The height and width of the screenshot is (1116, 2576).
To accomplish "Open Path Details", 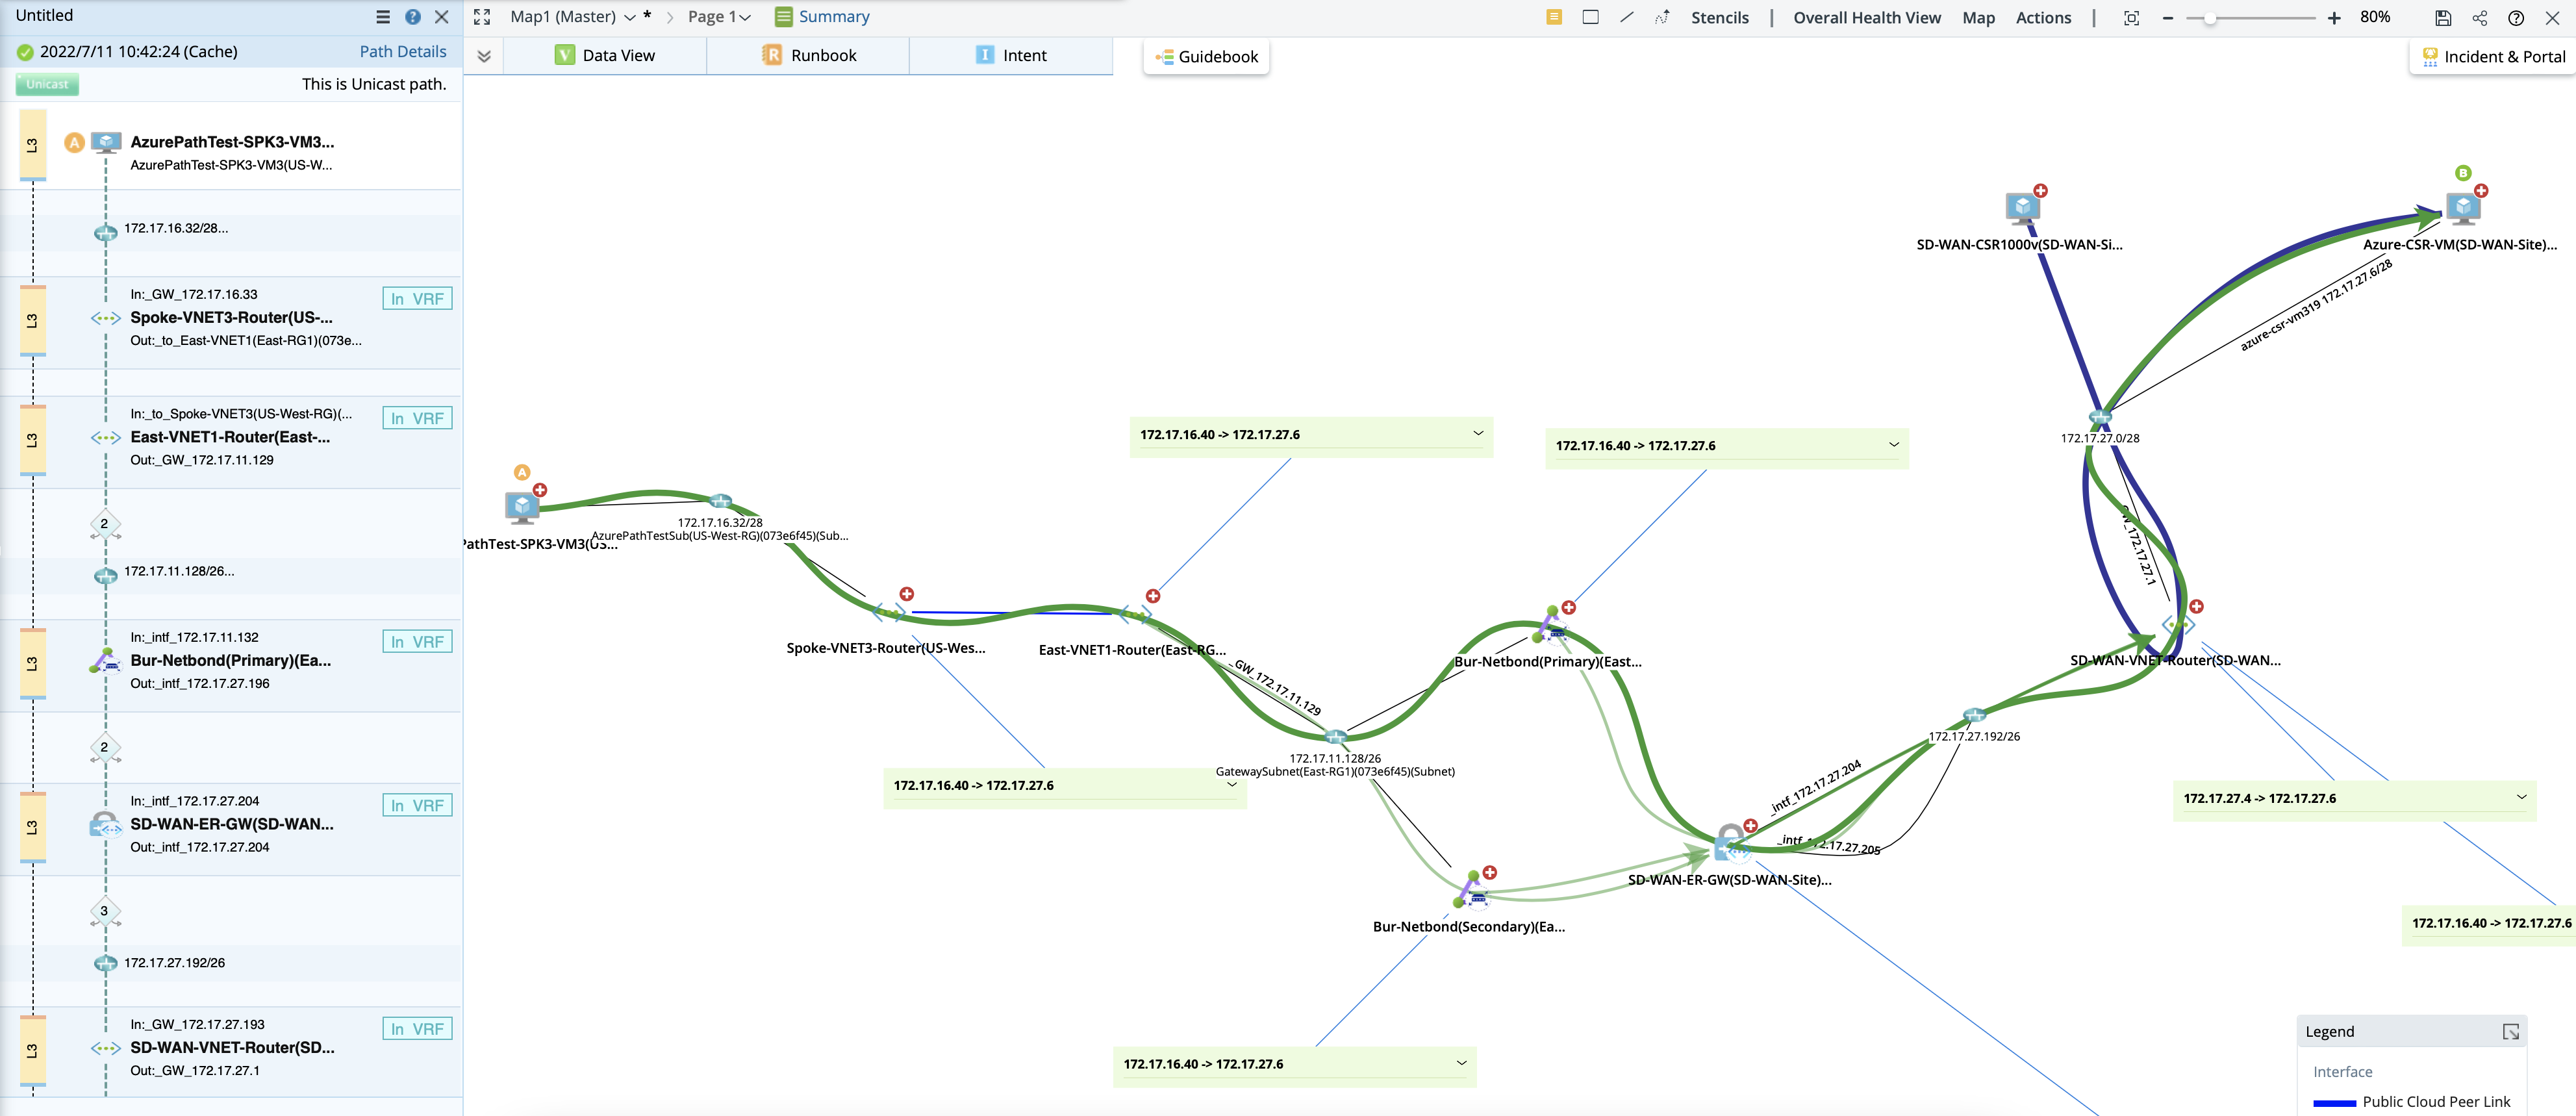I will (403, 50).
